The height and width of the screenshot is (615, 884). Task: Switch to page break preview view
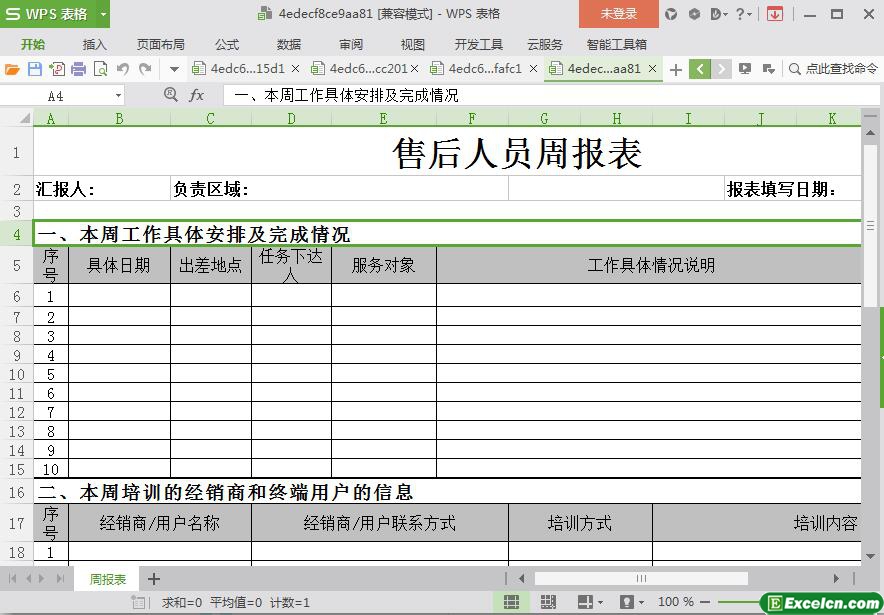tap(548, 602)
